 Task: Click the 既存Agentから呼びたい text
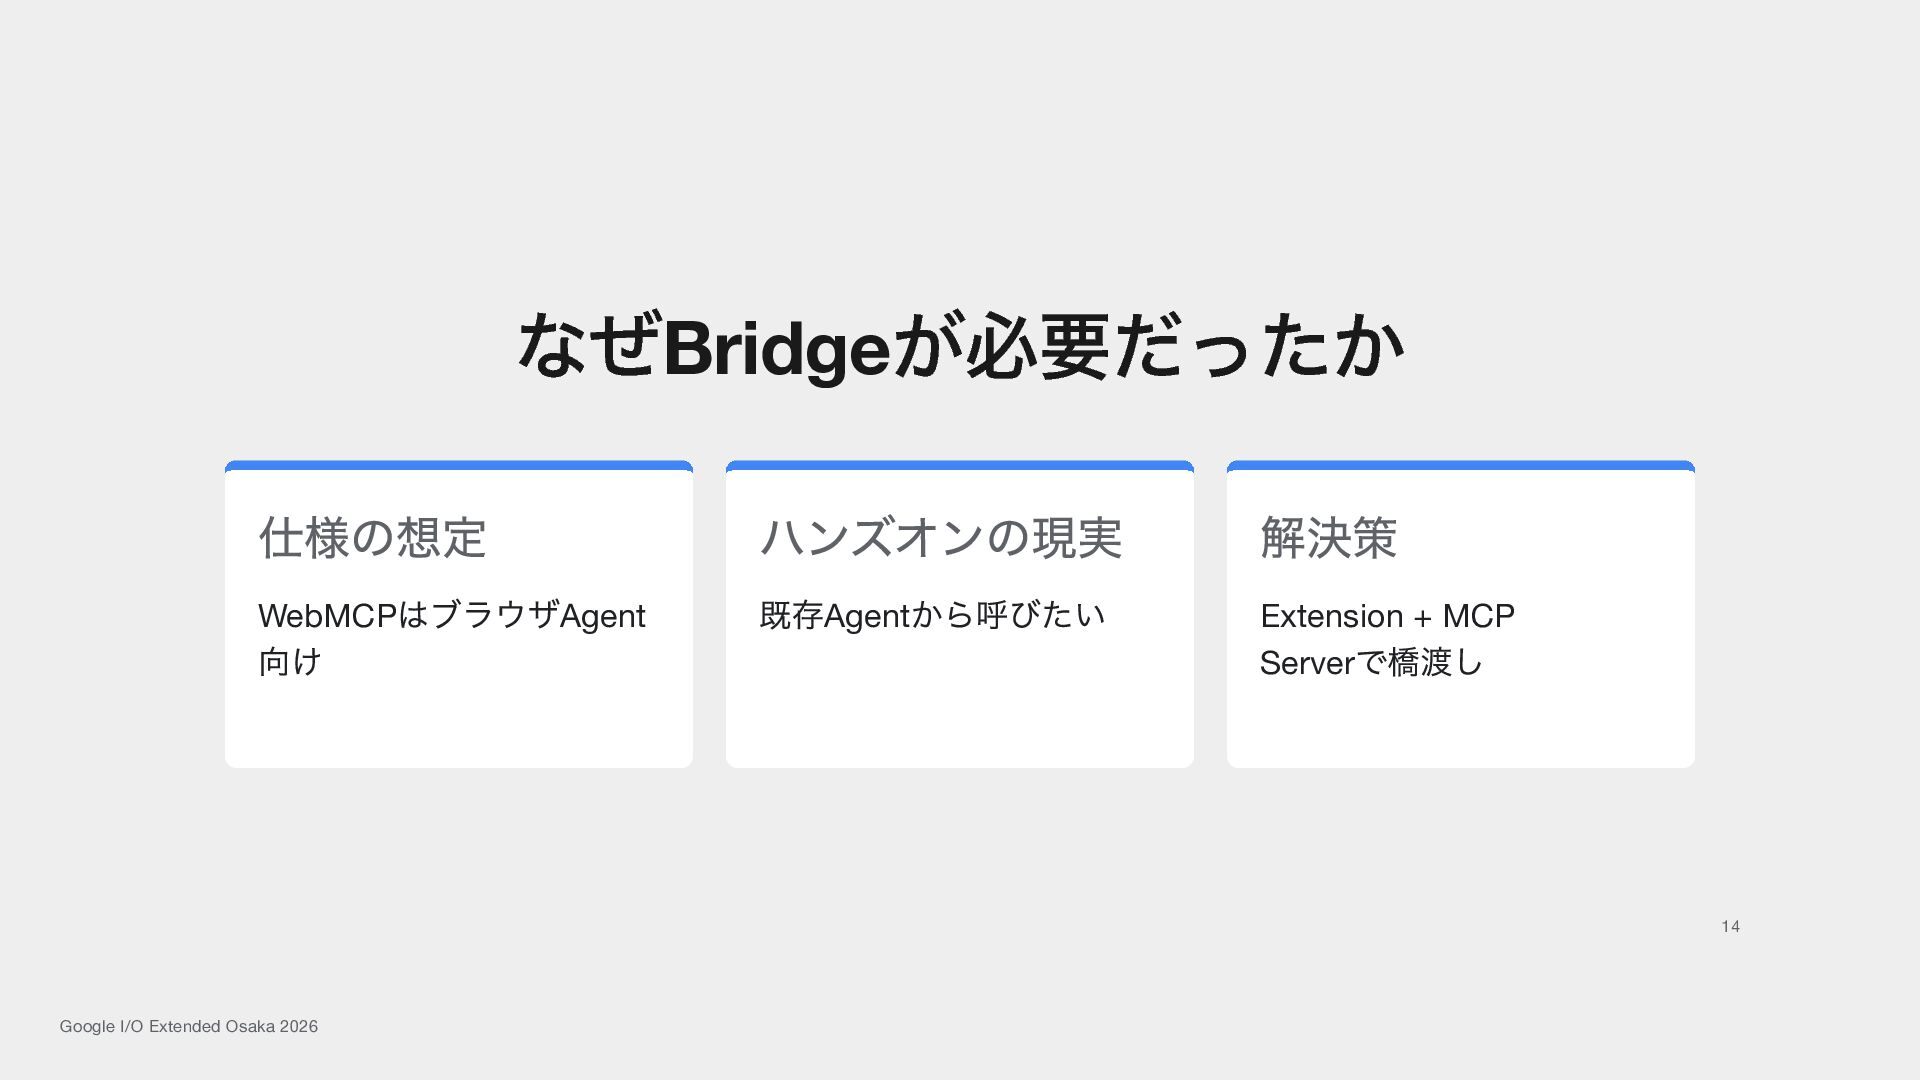pyautogui.click(x=932, y=615)
